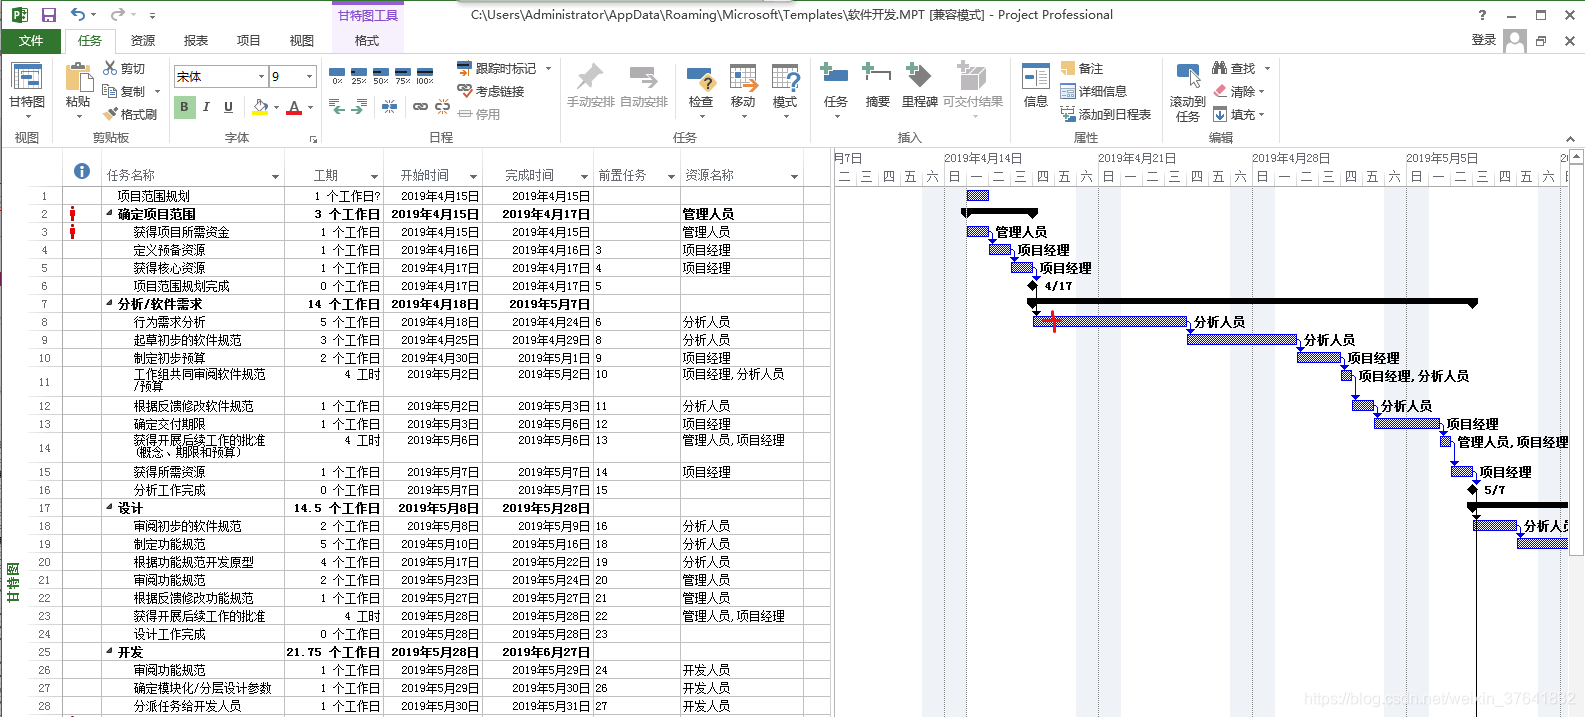
Task: Click the 4/17 milestone diamond in the chart
Action: click(x=1033, y=285)
